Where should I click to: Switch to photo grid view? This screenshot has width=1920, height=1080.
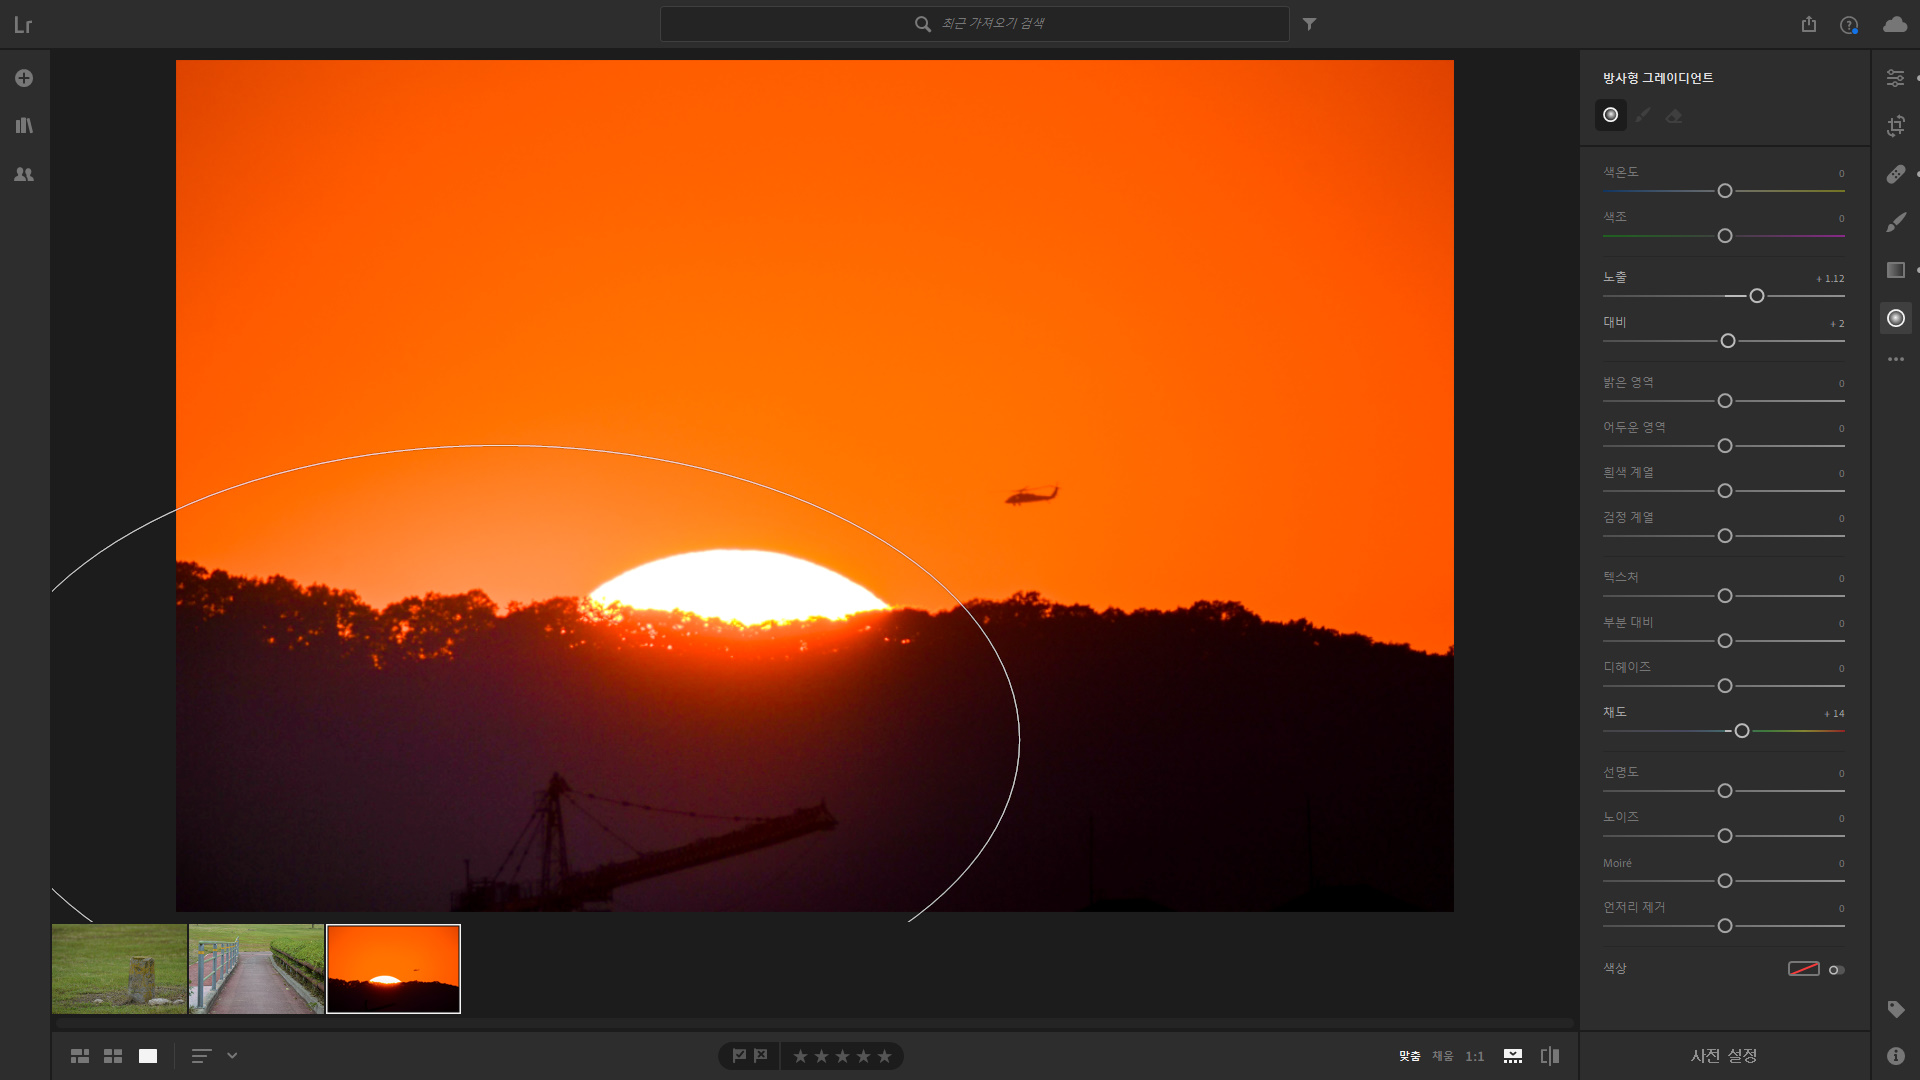(x=80, y=1056)
